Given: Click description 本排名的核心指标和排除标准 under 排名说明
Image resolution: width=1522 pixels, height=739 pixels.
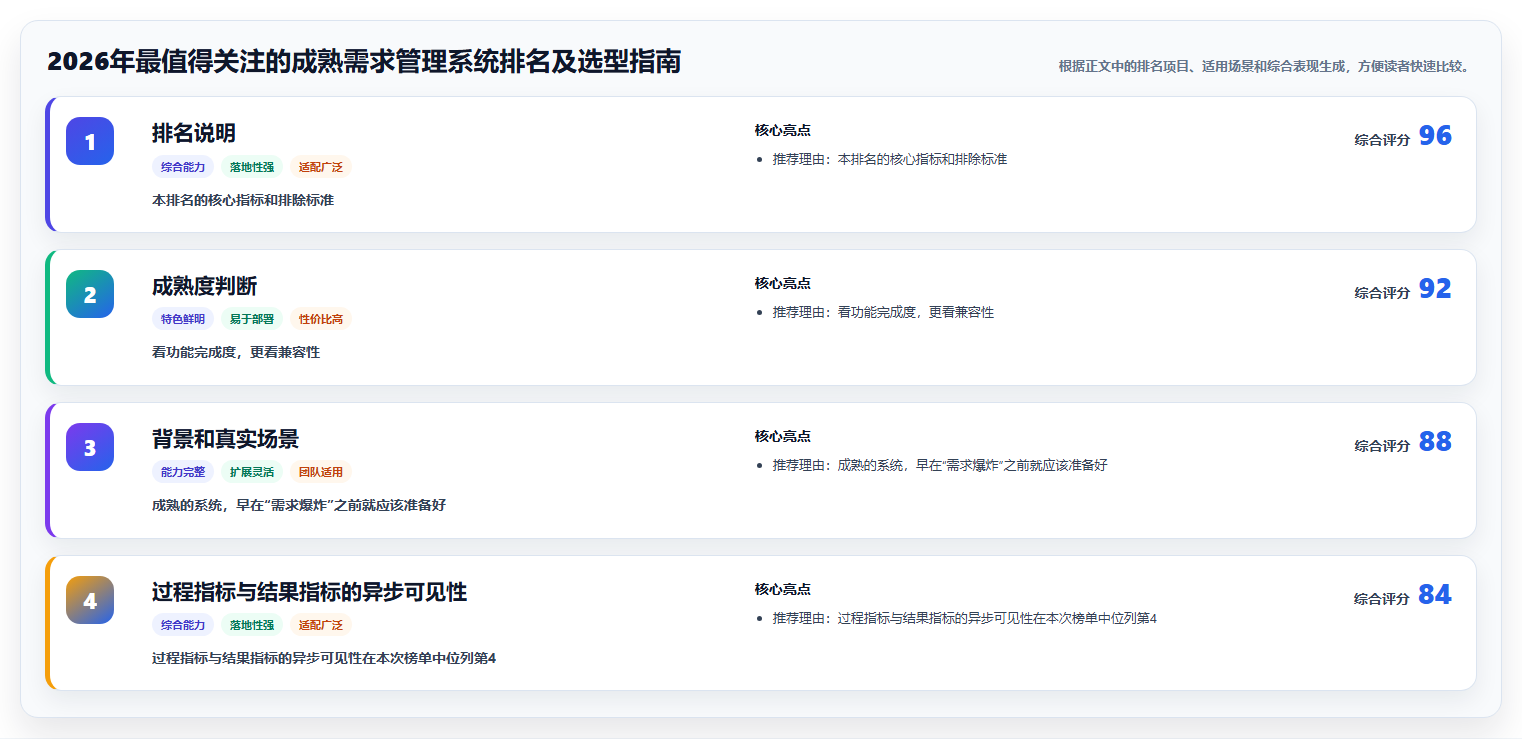Looking at the screenshot, I should pos(243,200).
